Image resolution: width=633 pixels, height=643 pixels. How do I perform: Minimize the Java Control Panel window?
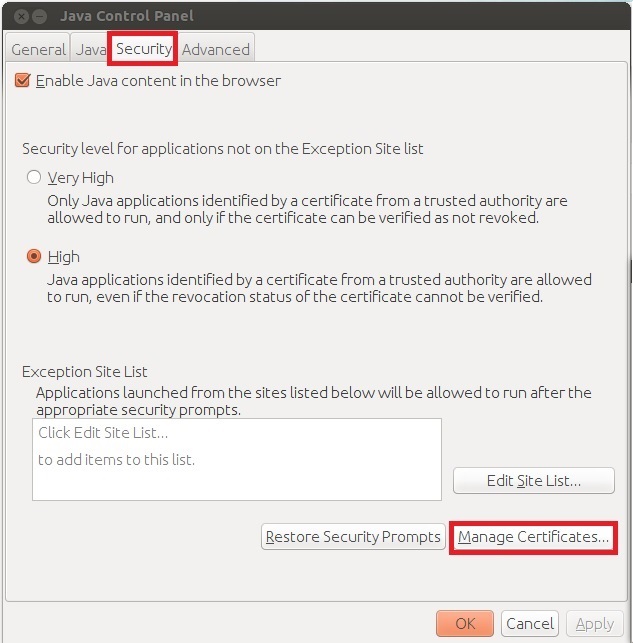tap(42, 16)
